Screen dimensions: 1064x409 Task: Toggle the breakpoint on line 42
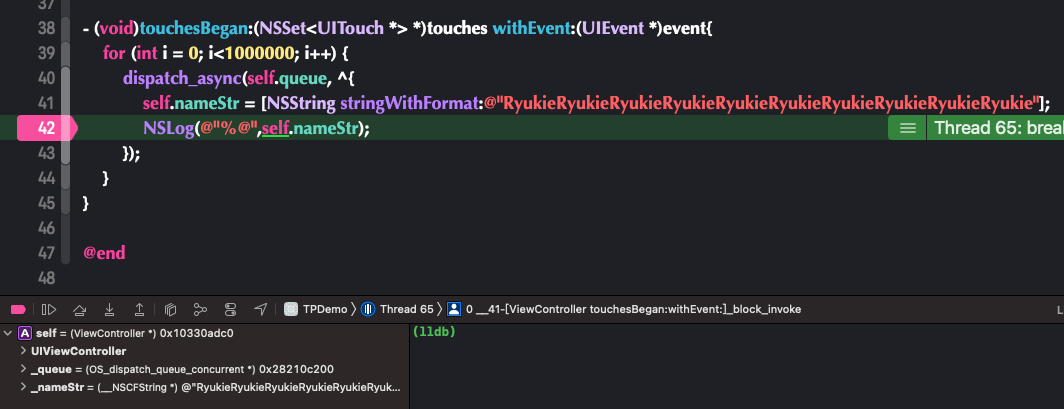pos(47,128)
